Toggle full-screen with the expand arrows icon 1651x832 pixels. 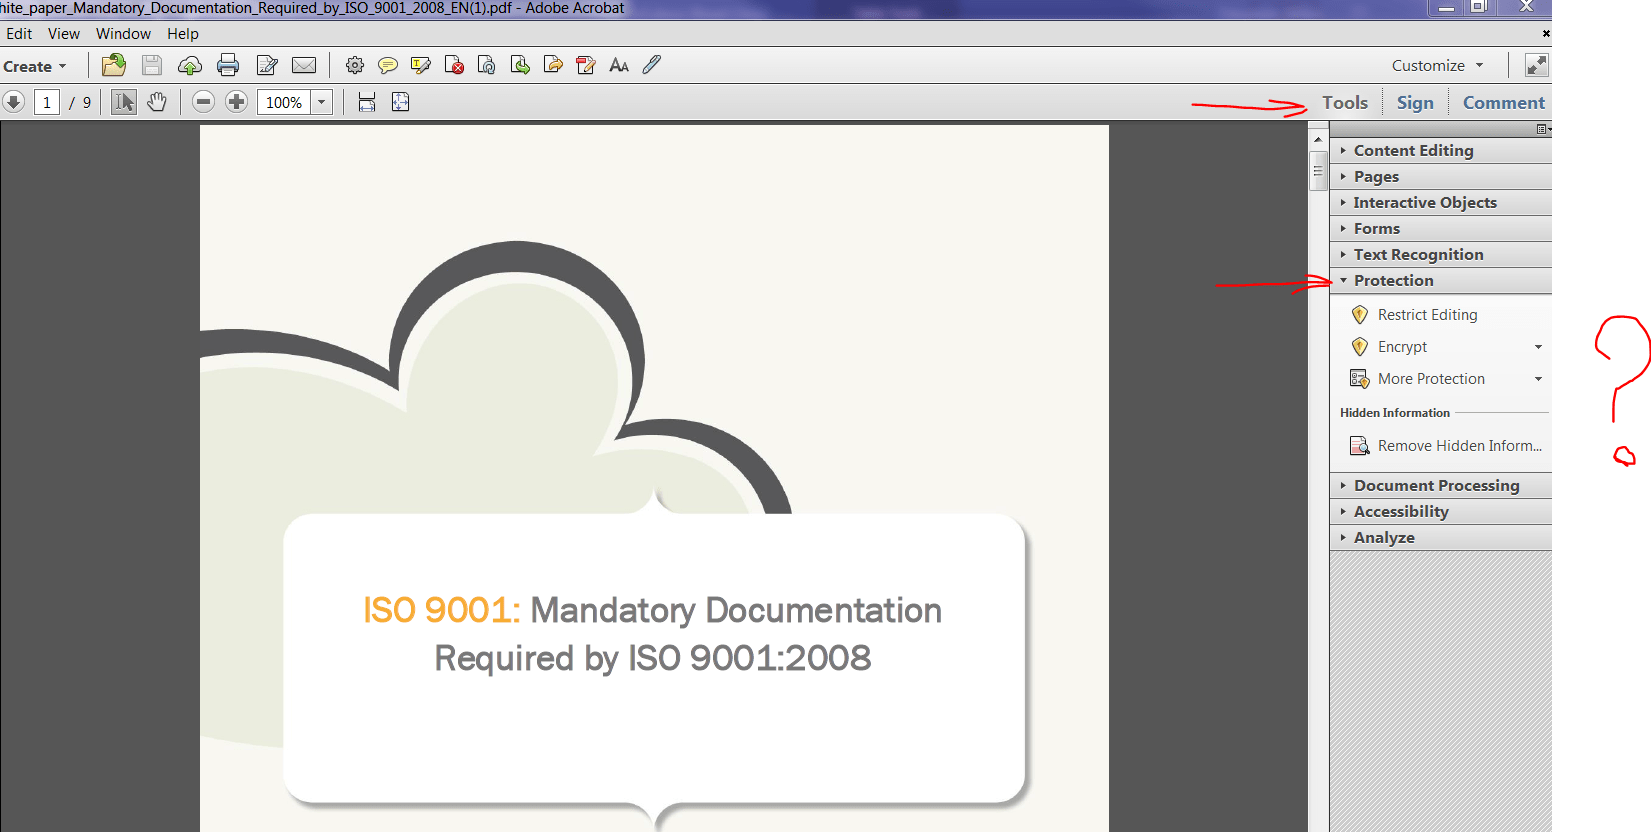tap(1536, 65)
